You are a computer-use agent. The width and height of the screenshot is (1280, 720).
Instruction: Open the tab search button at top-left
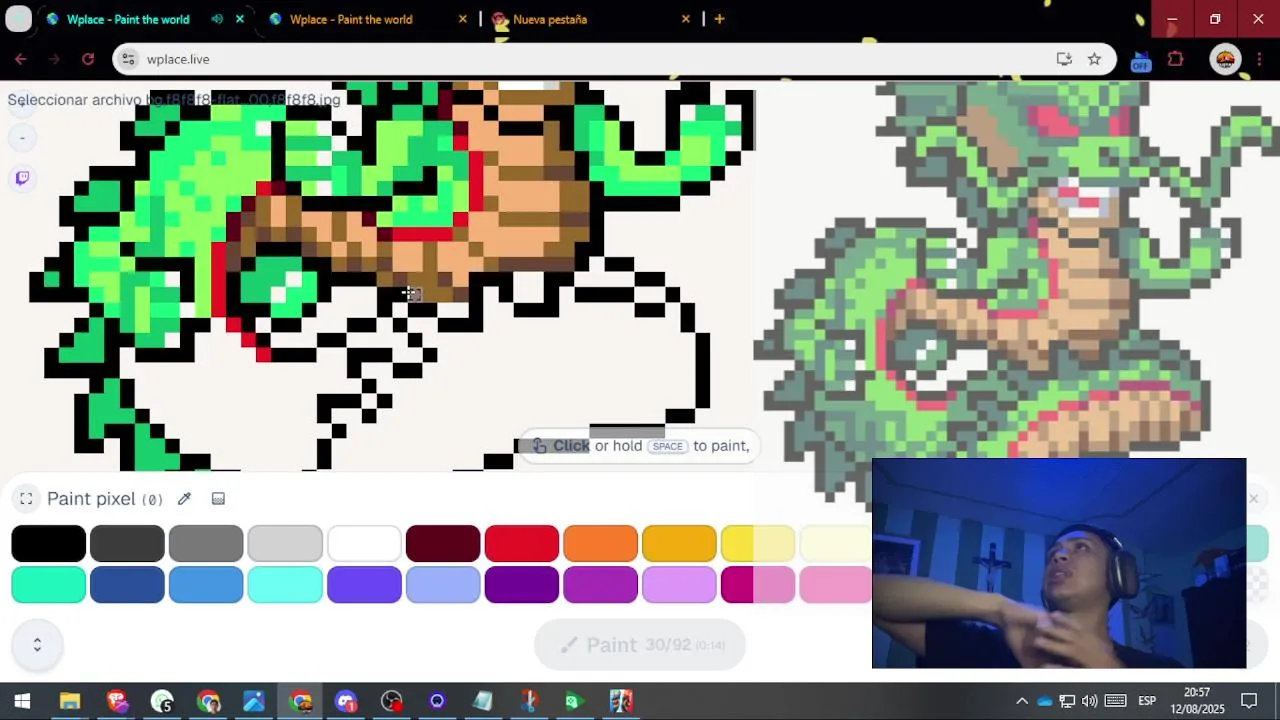click(x=18, y=19)
